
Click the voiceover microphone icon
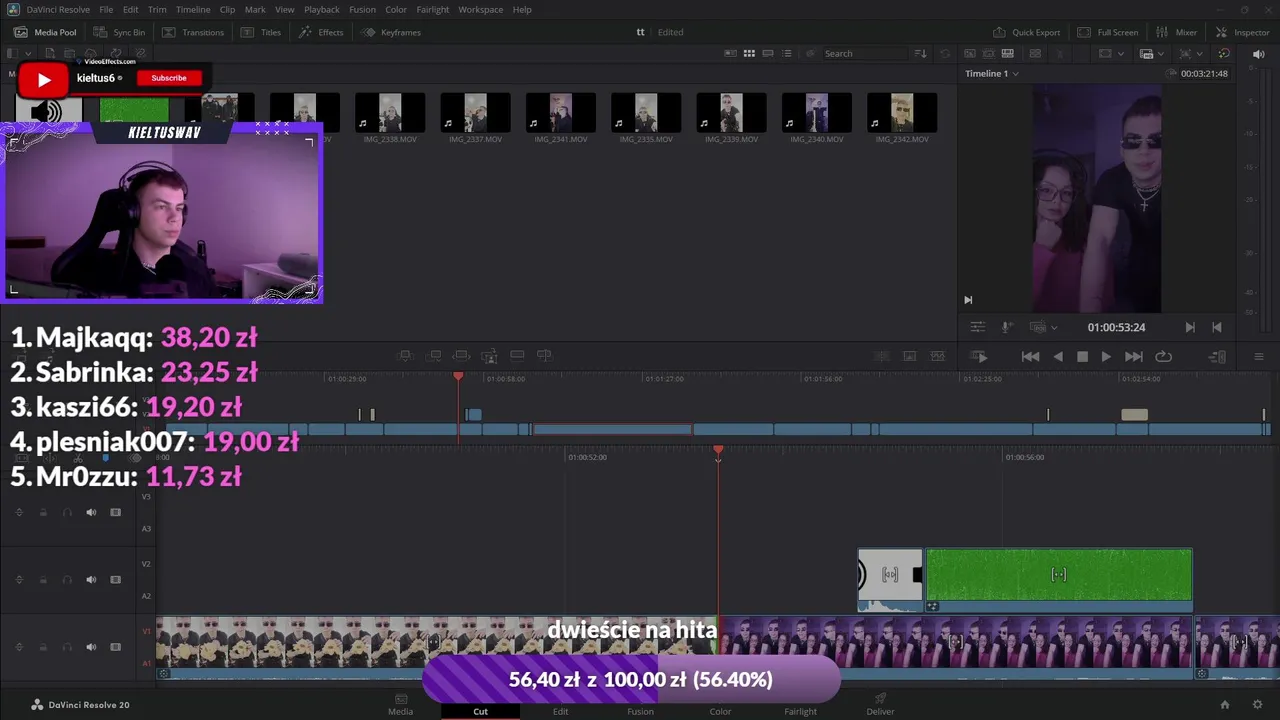tap(1007, 327)
